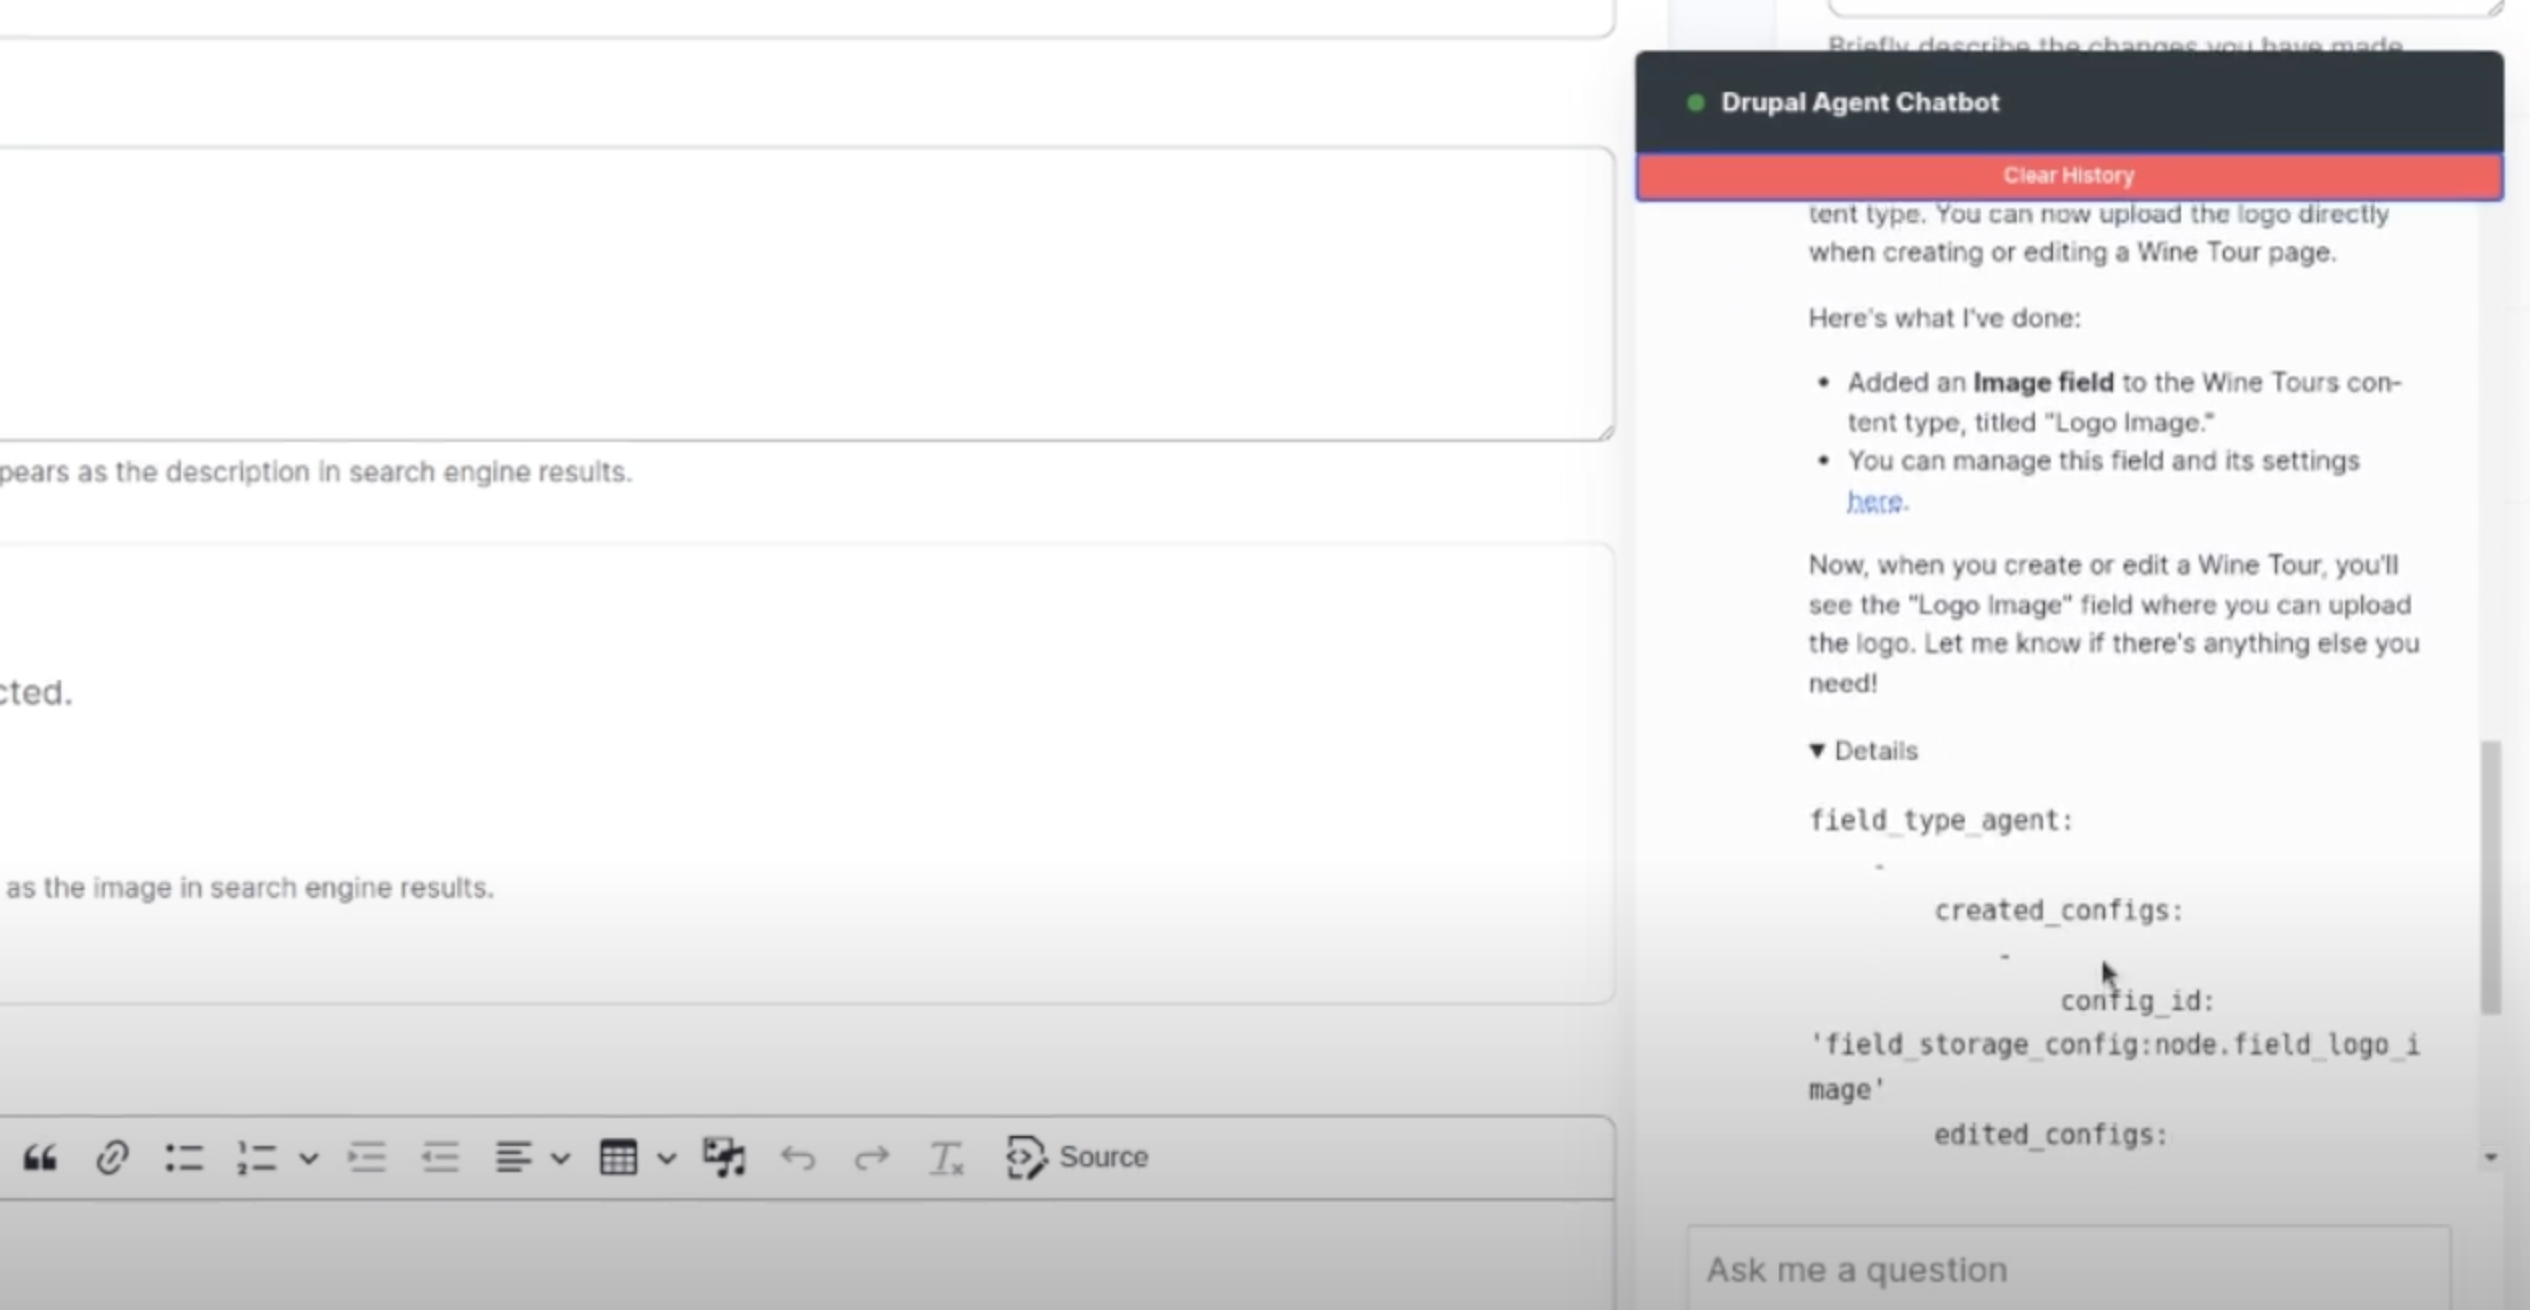This screenshot has height=1310, width=2530.
Task: Click the text alignment icon
Action: point(514,1157)
